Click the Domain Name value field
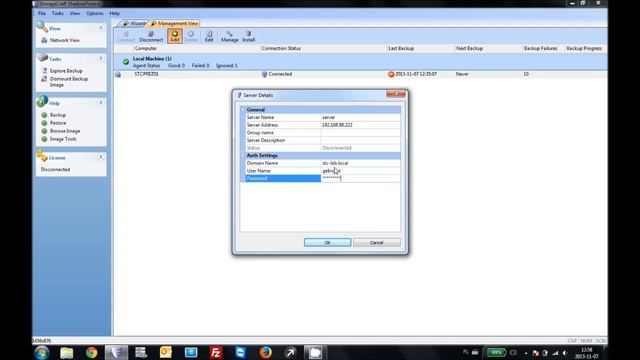Screen dimensions: 640x360 (x=360, y=163)
